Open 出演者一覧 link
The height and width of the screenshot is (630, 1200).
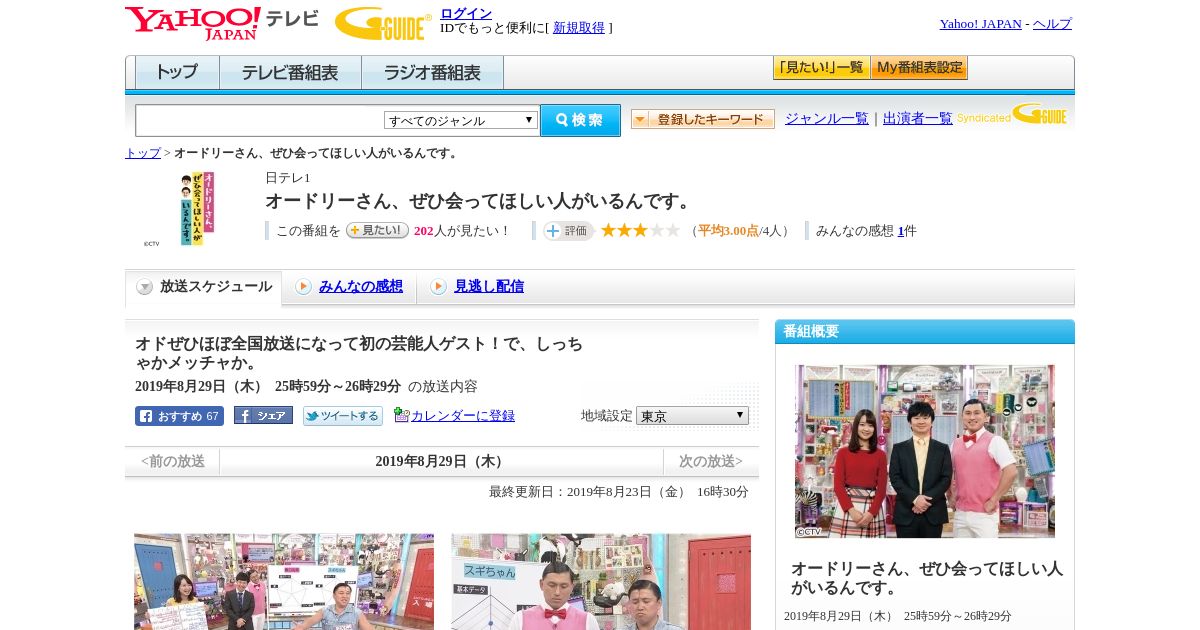(x=917, y=118)
